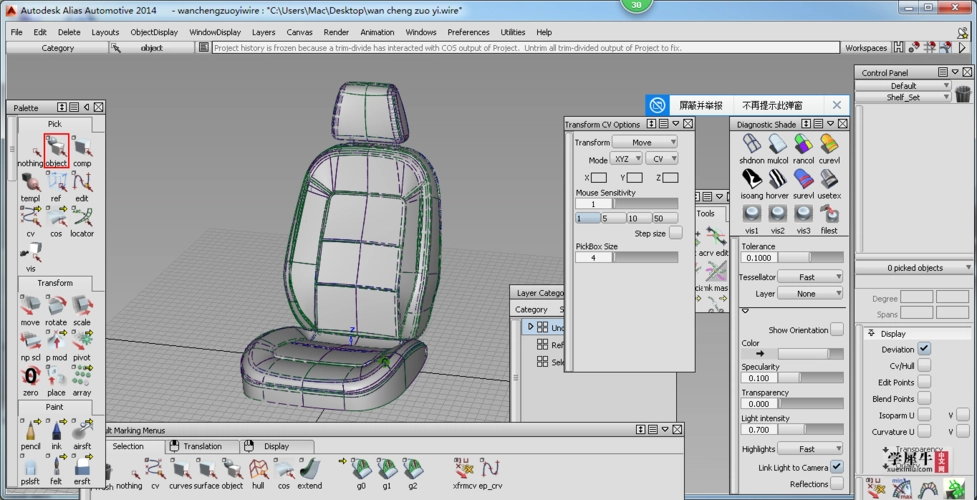Expand the Mode XYZ dropdown
Screen dimensions: 977x500
626,159
